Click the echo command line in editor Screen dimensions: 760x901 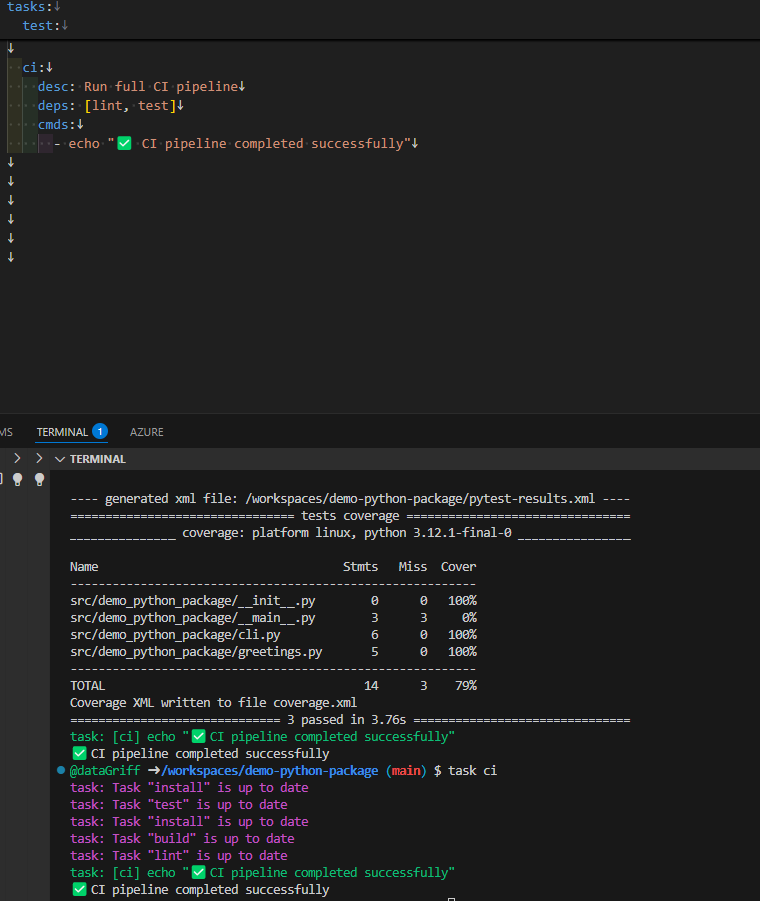click(x=232, y=144)
